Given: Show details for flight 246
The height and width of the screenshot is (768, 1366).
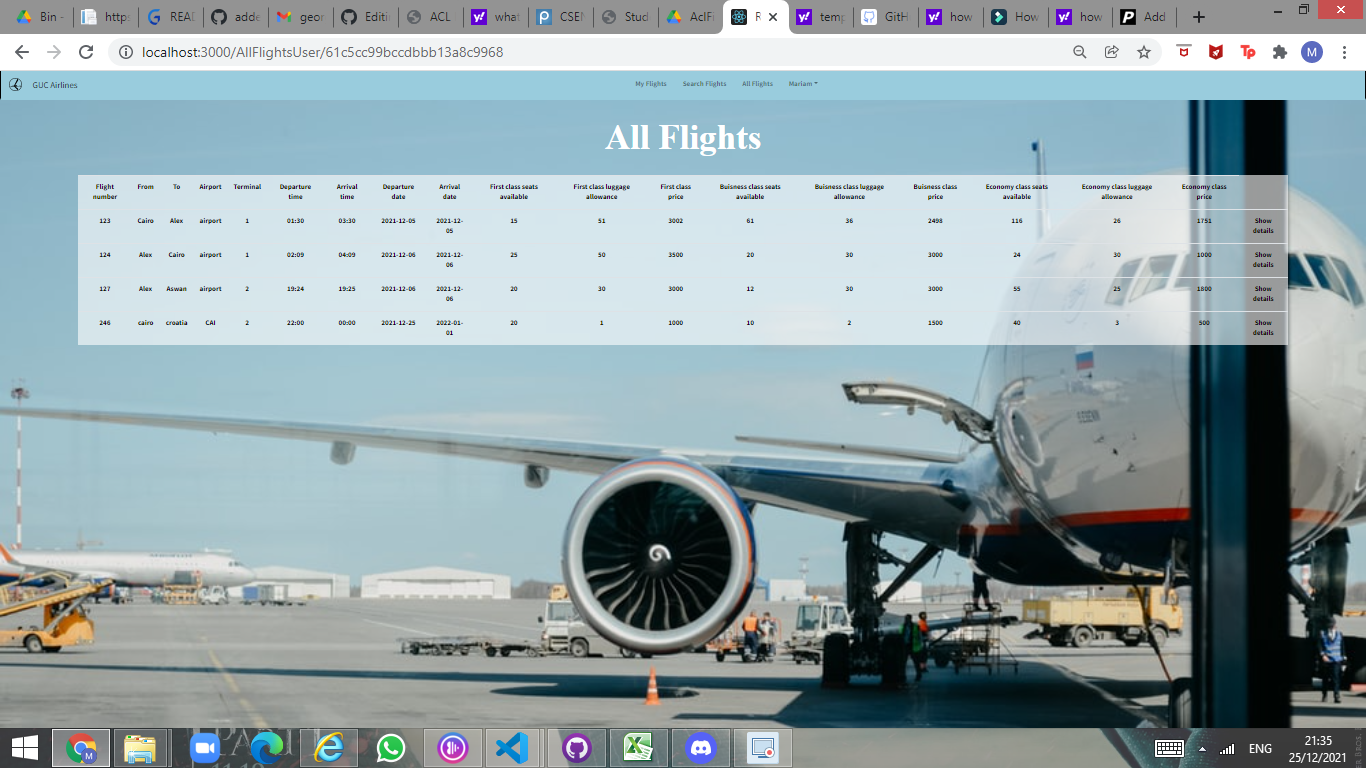Looking at the screenshot, I should tap(1263, 327).
